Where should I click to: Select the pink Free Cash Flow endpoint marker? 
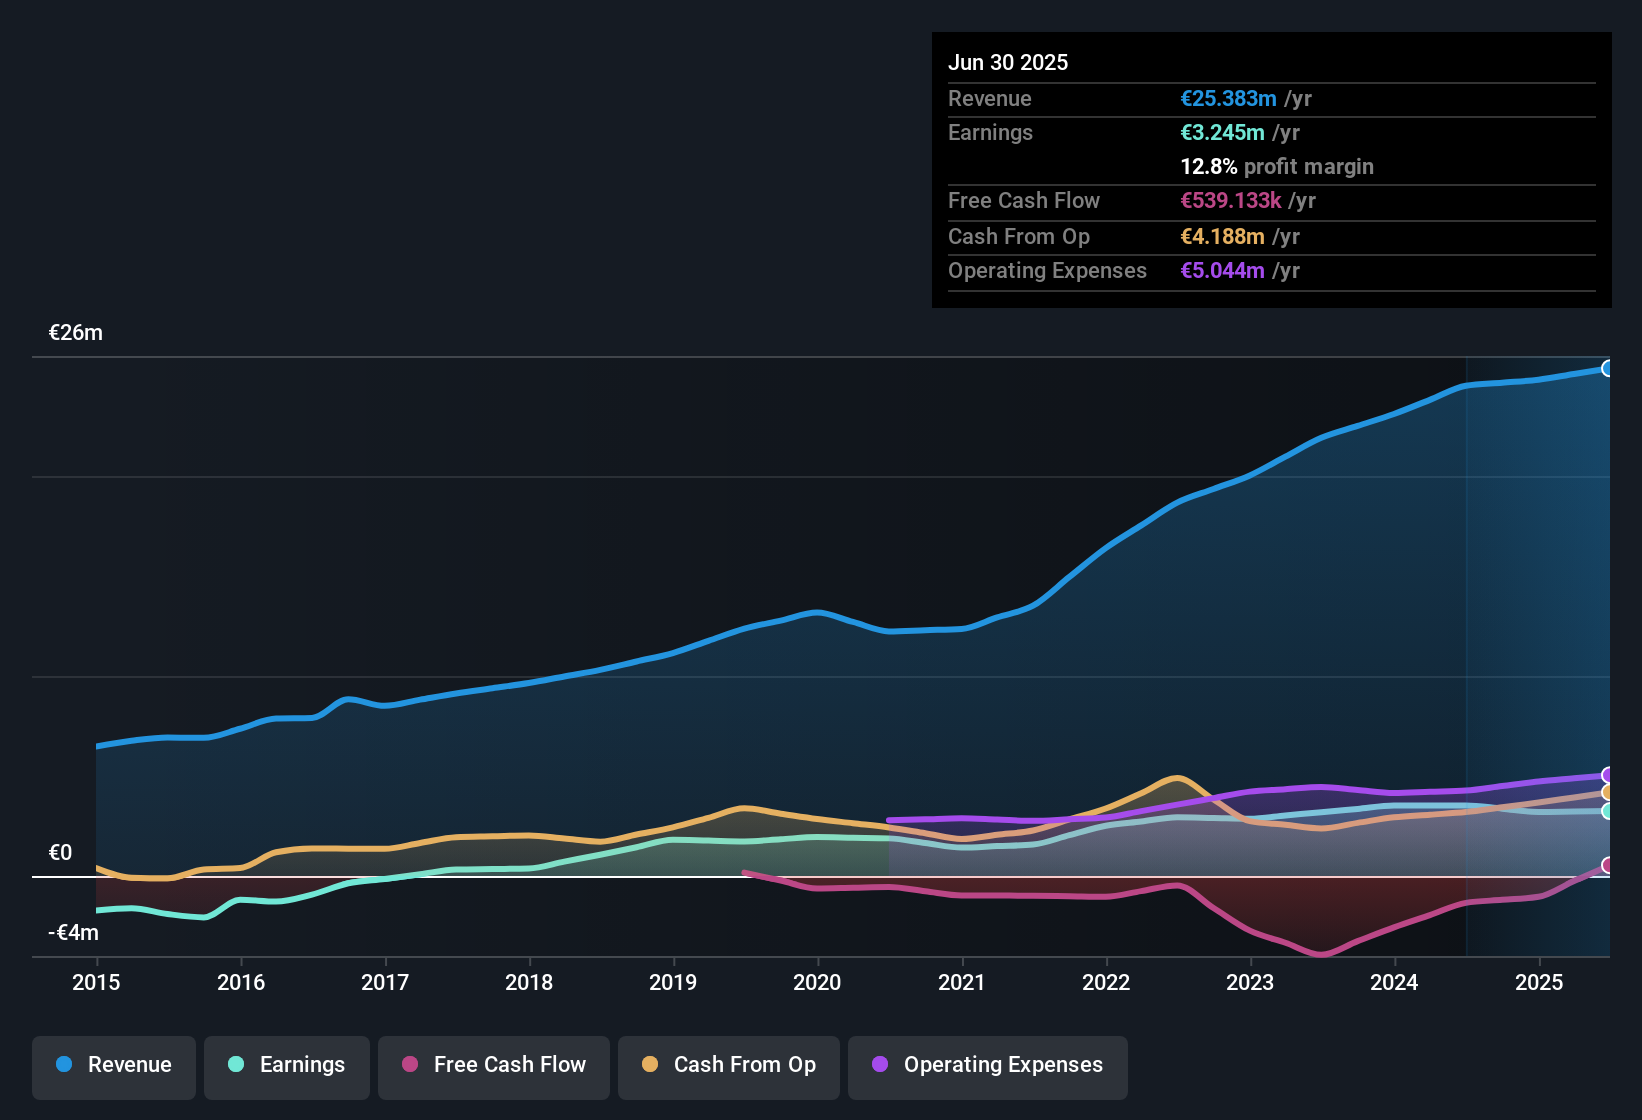[x=1607, y=865]
